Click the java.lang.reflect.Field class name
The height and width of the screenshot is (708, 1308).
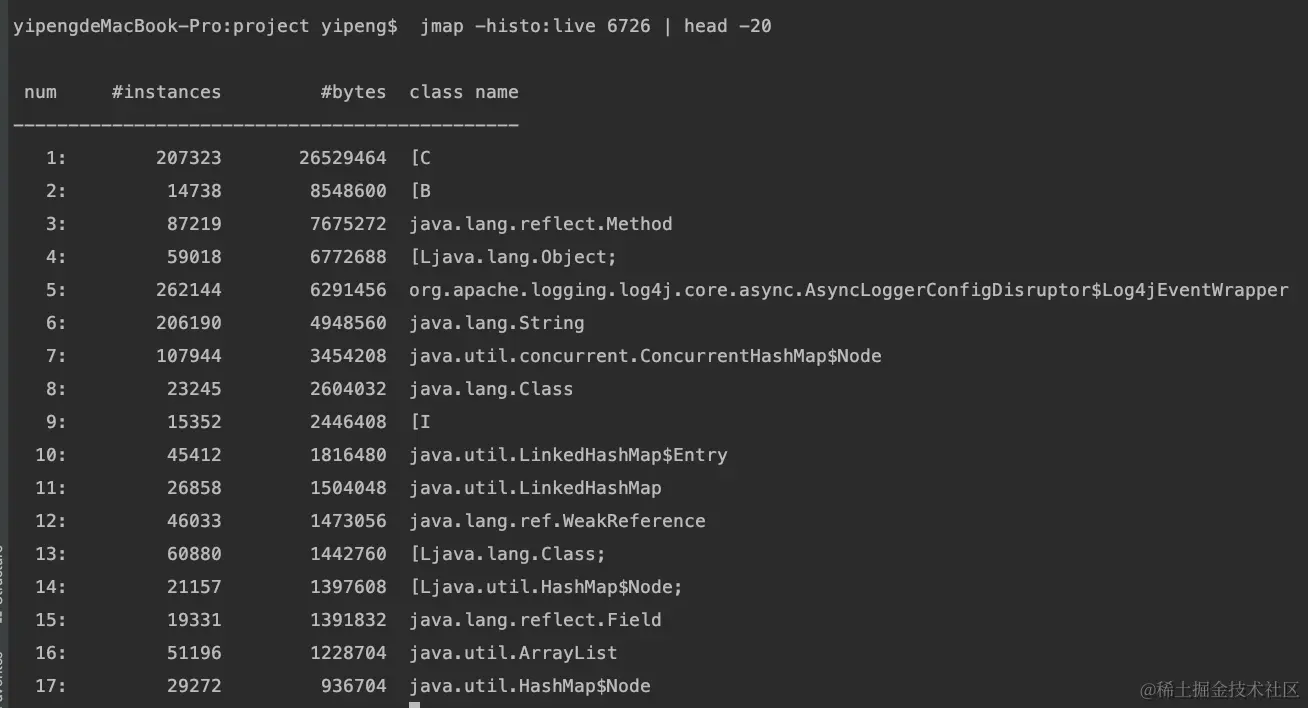(x=535, y=620)
